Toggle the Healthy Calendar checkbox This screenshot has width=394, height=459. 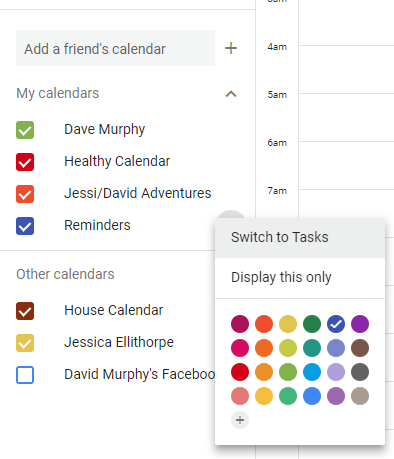coord(25,162)
